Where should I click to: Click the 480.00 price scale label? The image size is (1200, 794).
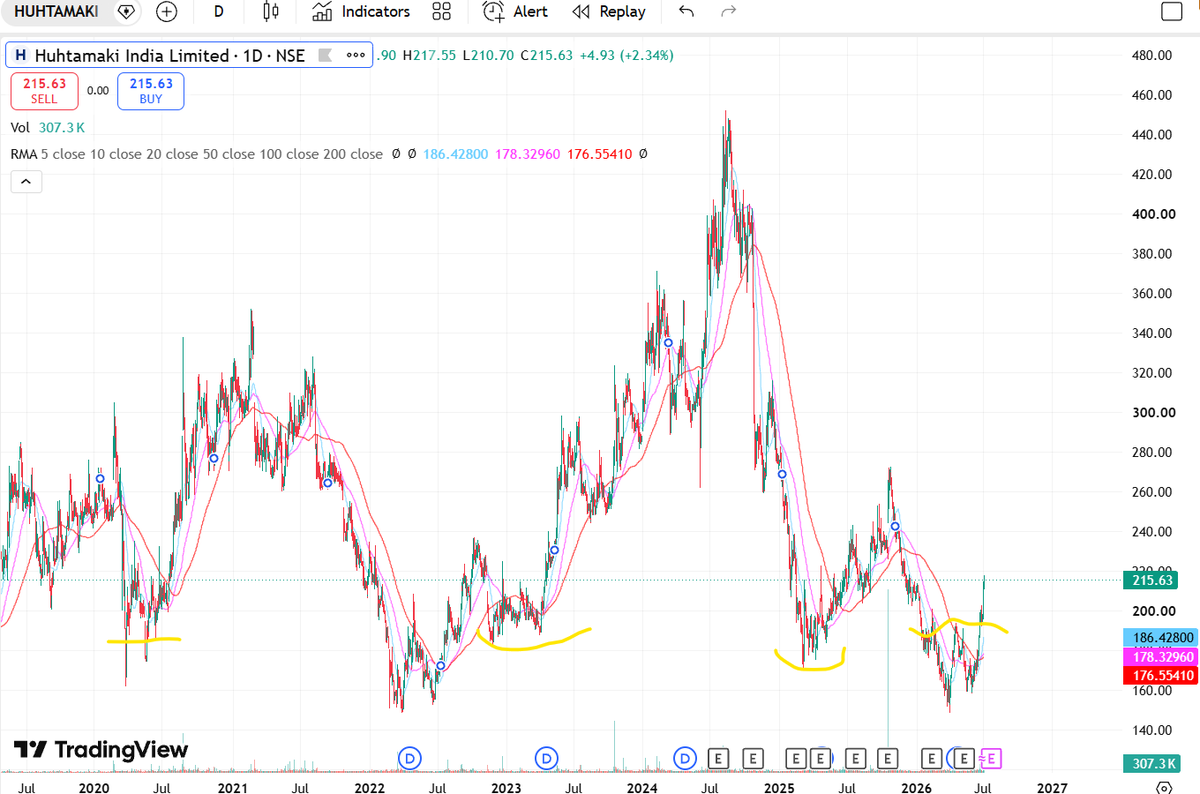point(1153,56)
